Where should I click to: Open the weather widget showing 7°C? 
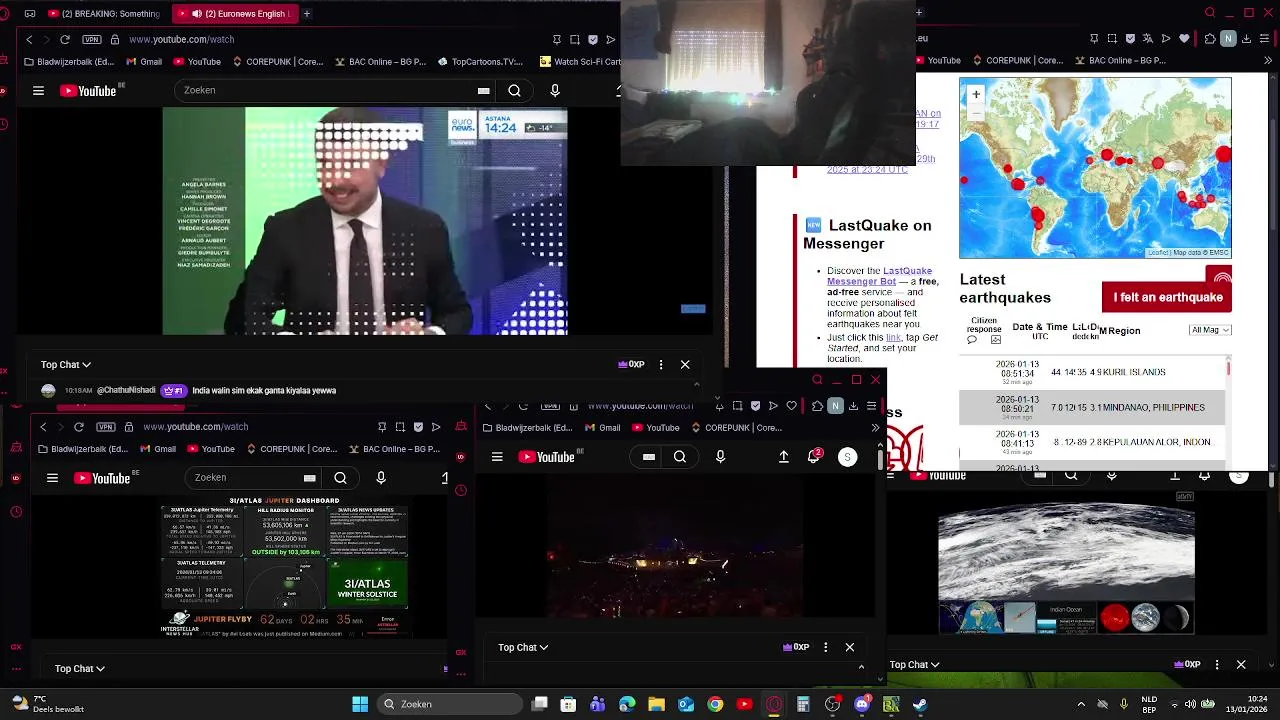coord(46,704)
